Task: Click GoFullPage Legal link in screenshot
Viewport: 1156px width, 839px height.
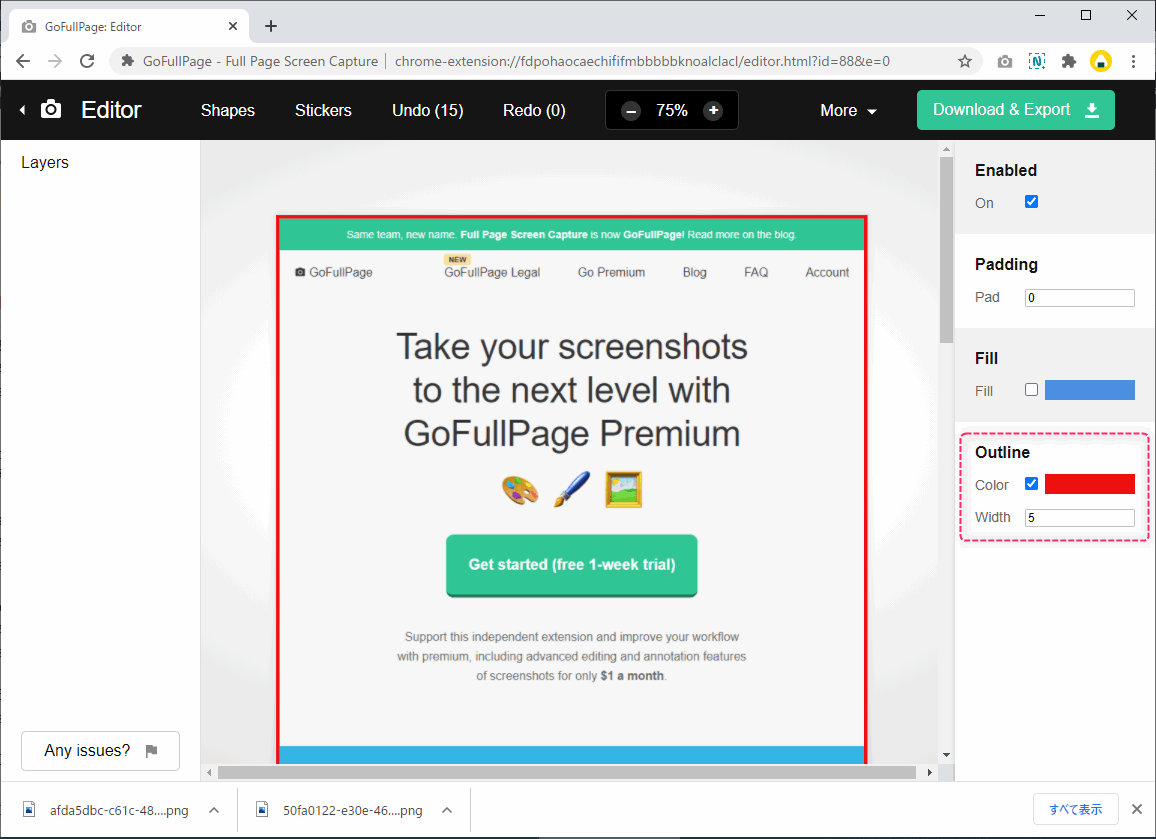Action: pos(492,272)
